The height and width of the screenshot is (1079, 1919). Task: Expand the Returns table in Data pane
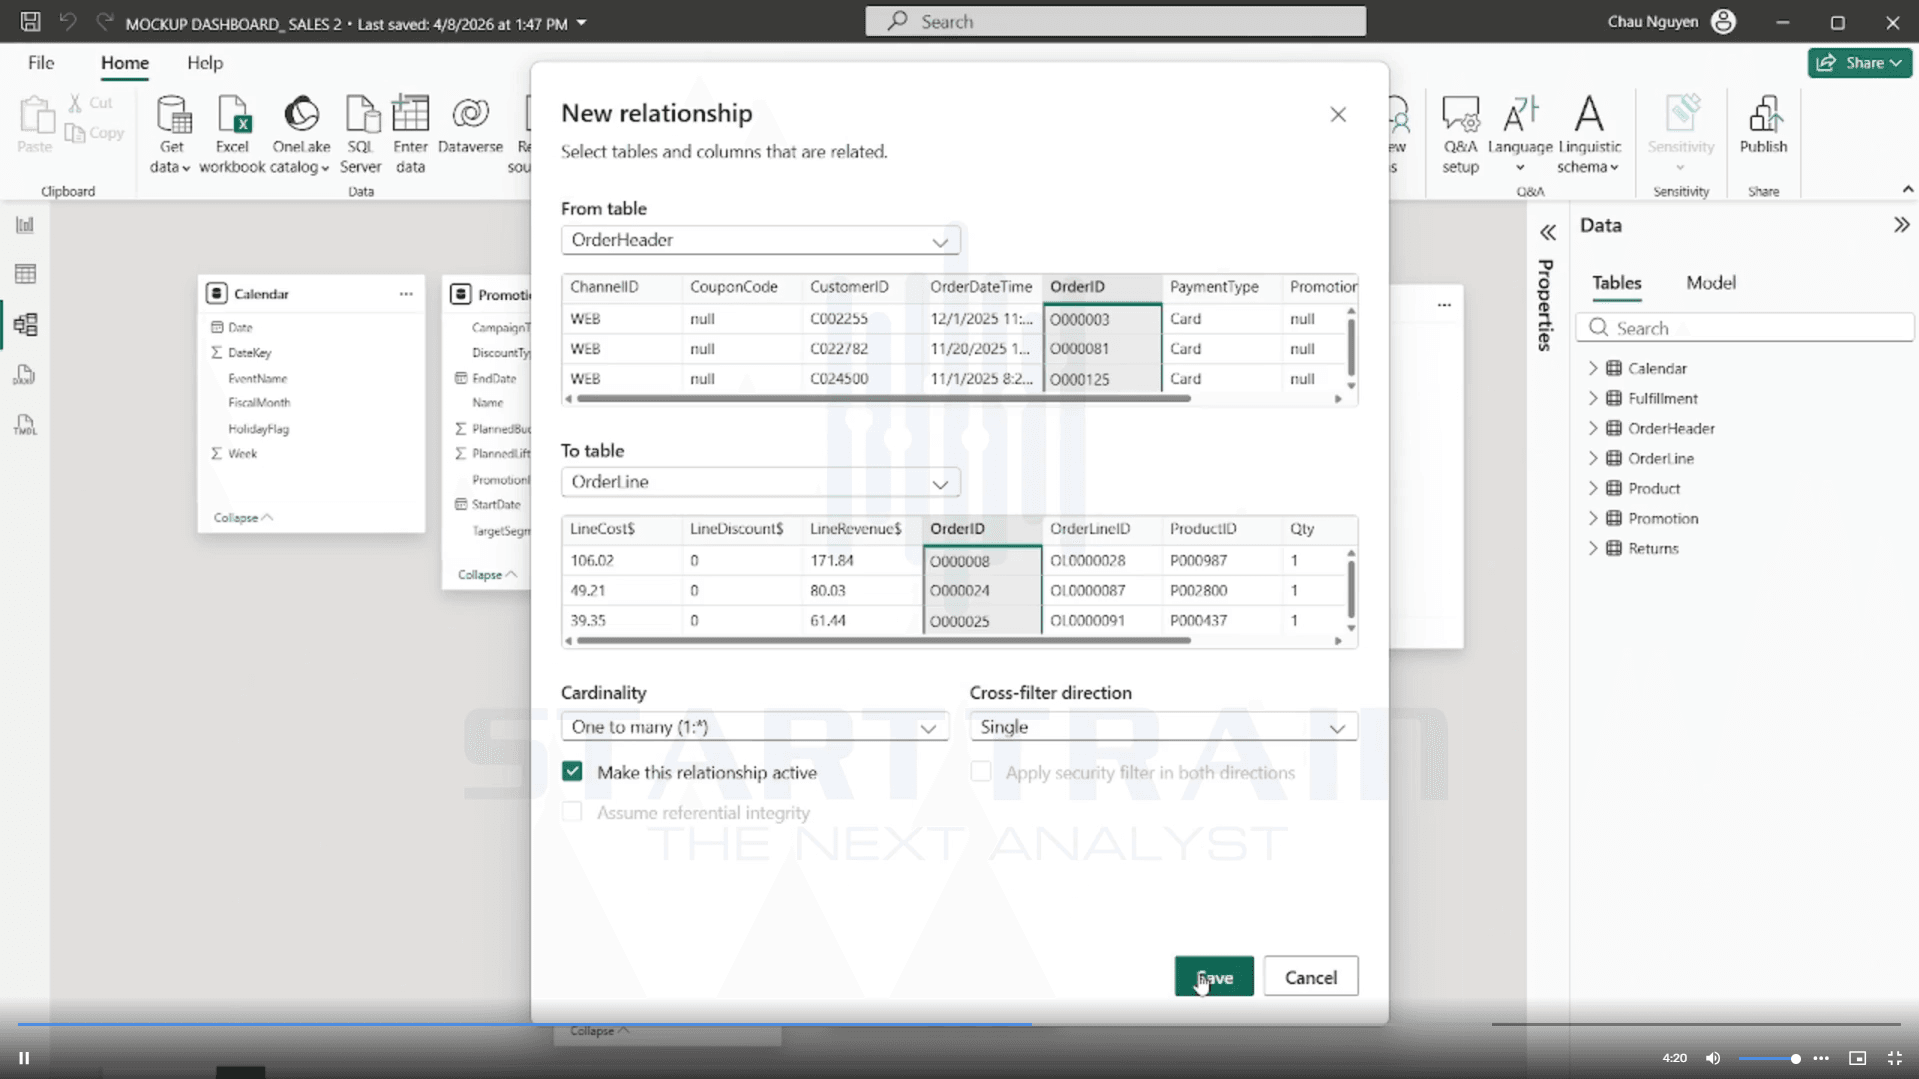[x=1593, y=549]
